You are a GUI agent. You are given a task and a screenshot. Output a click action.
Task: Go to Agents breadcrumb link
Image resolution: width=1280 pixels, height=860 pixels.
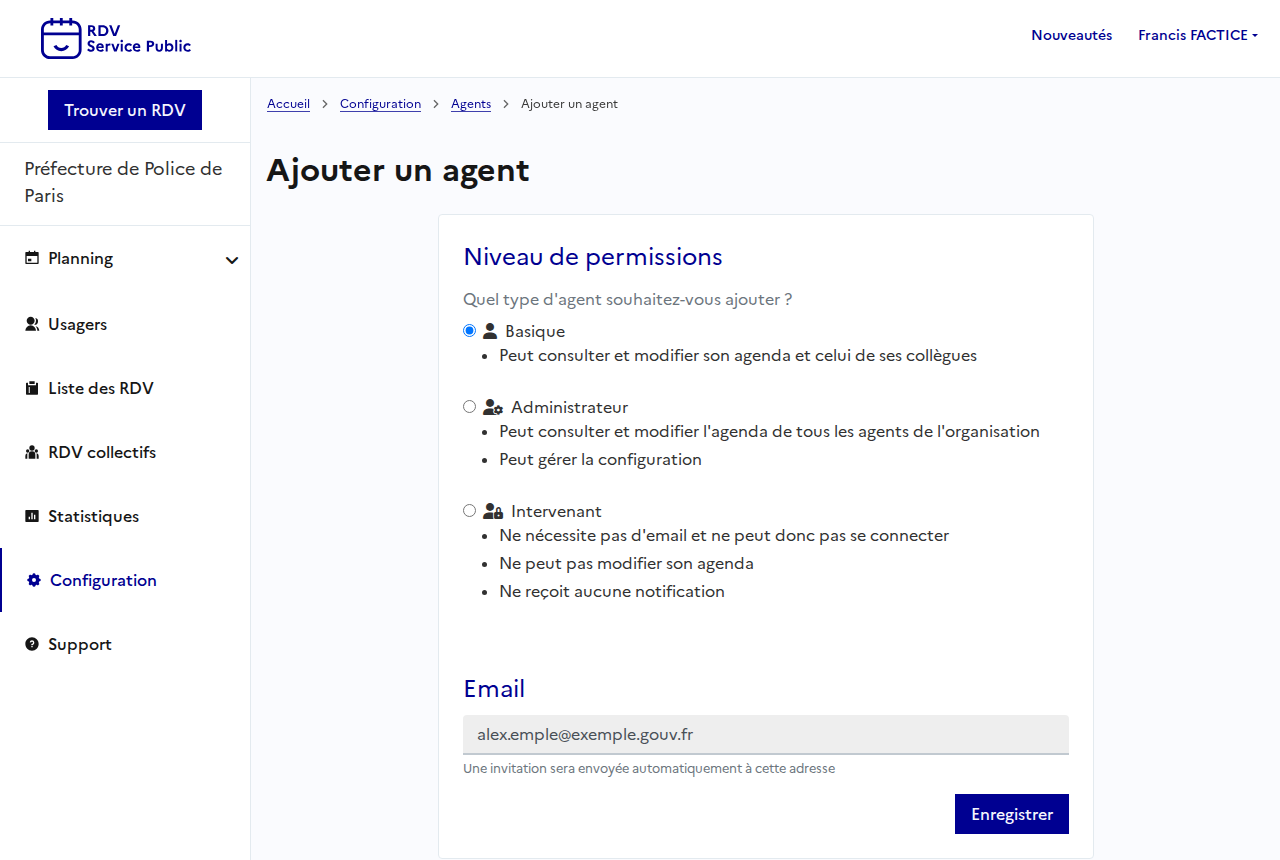tap(471, 104)
